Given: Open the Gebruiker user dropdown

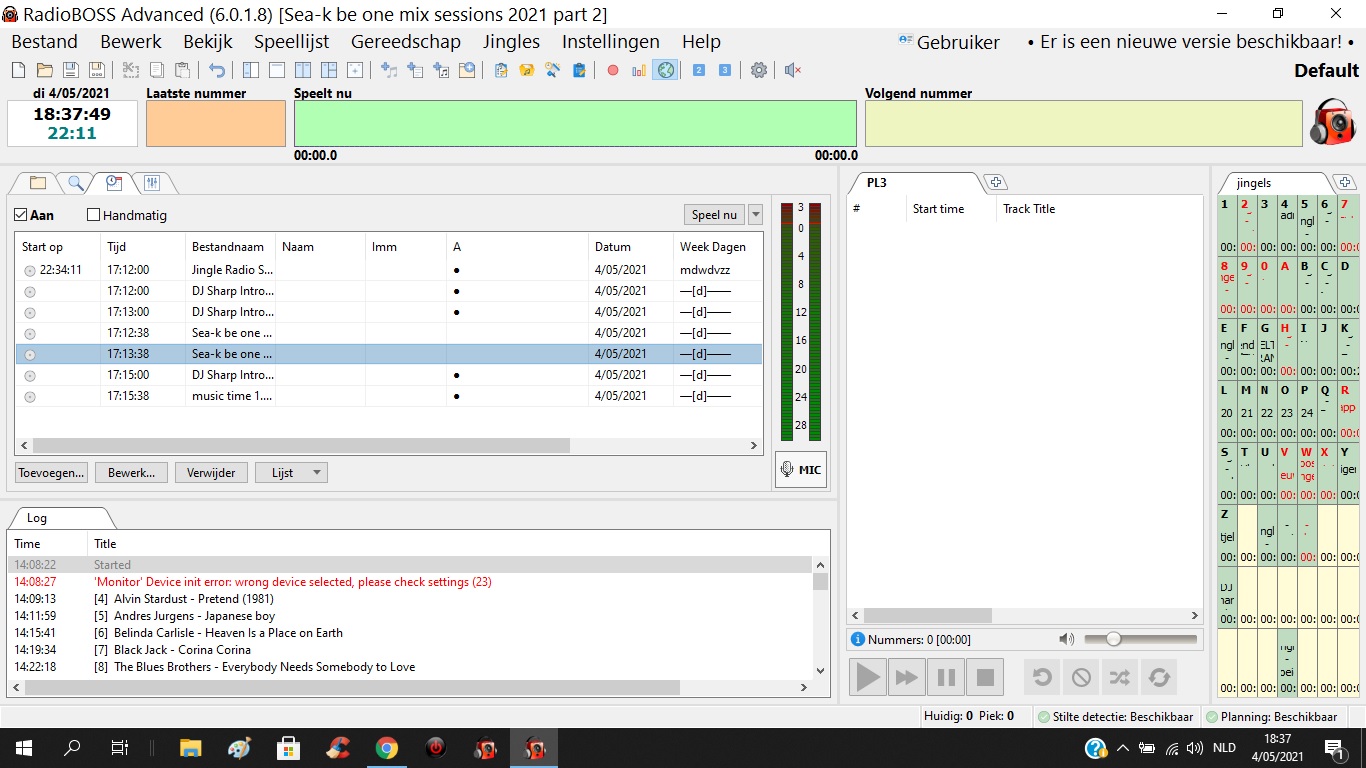Looking at the screenshot, I should coord(949,42).
